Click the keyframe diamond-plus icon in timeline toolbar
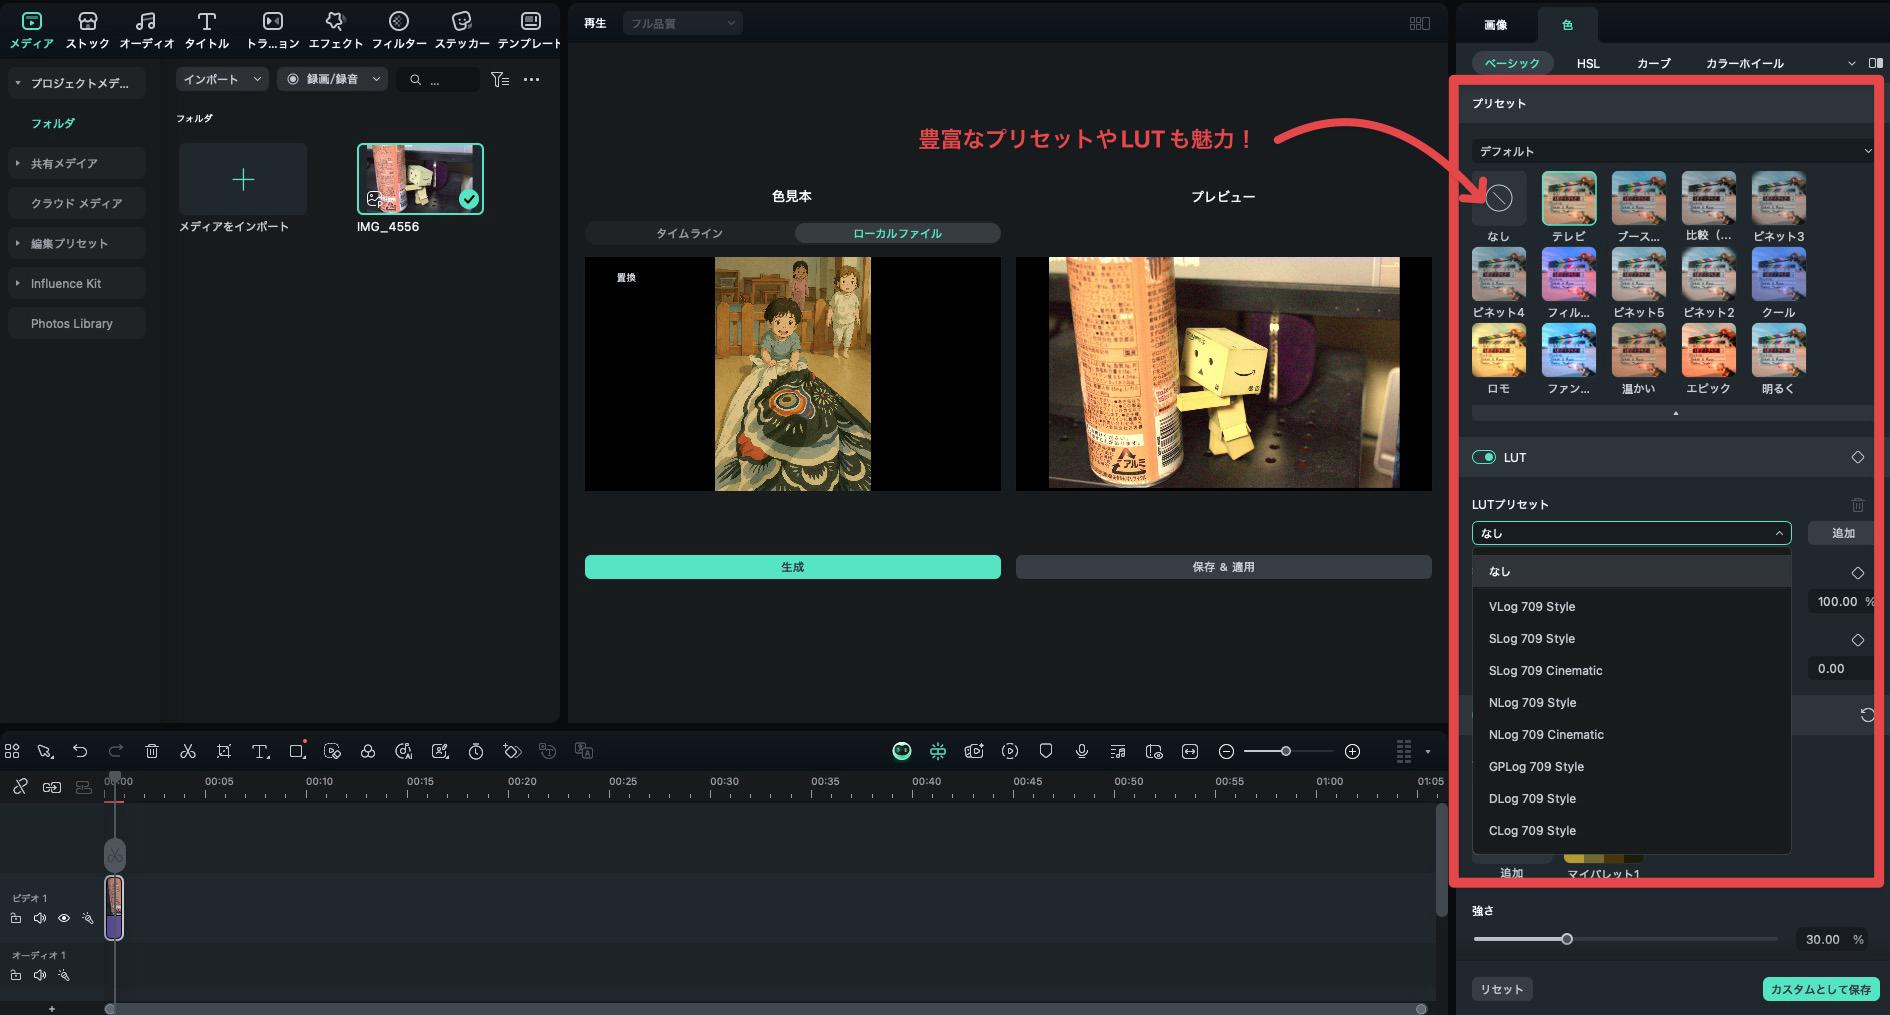Screen dimensions: 1890x1015 [x=512, y=751]
